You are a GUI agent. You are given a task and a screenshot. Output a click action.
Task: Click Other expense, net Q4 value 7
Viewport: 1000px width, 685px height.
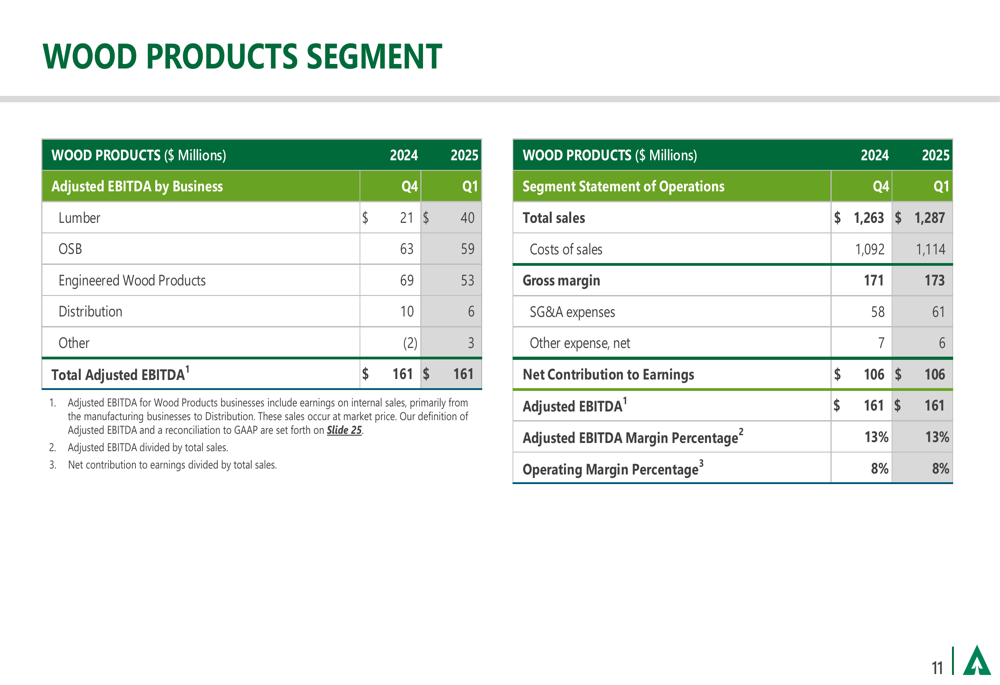881,343
